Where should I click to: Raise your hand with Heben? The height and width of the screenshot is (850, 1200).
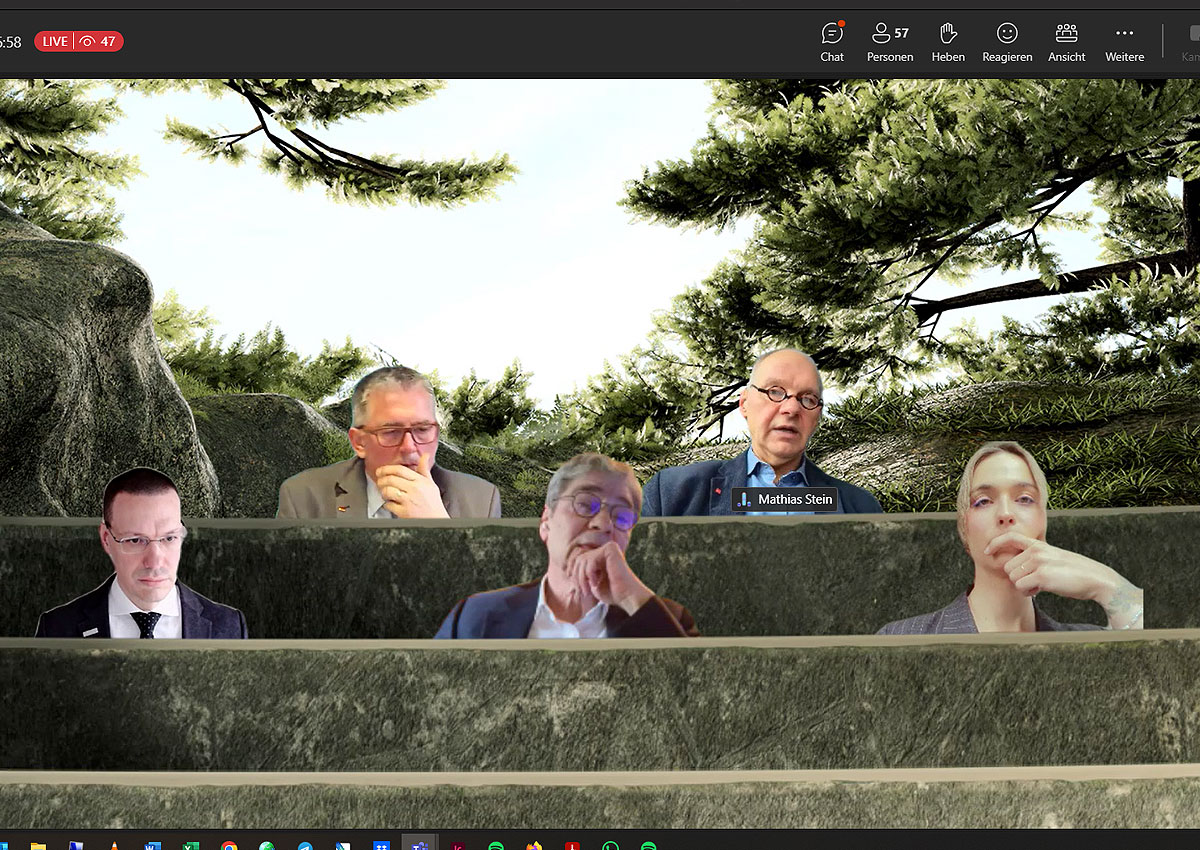click(x=948, y=42)
